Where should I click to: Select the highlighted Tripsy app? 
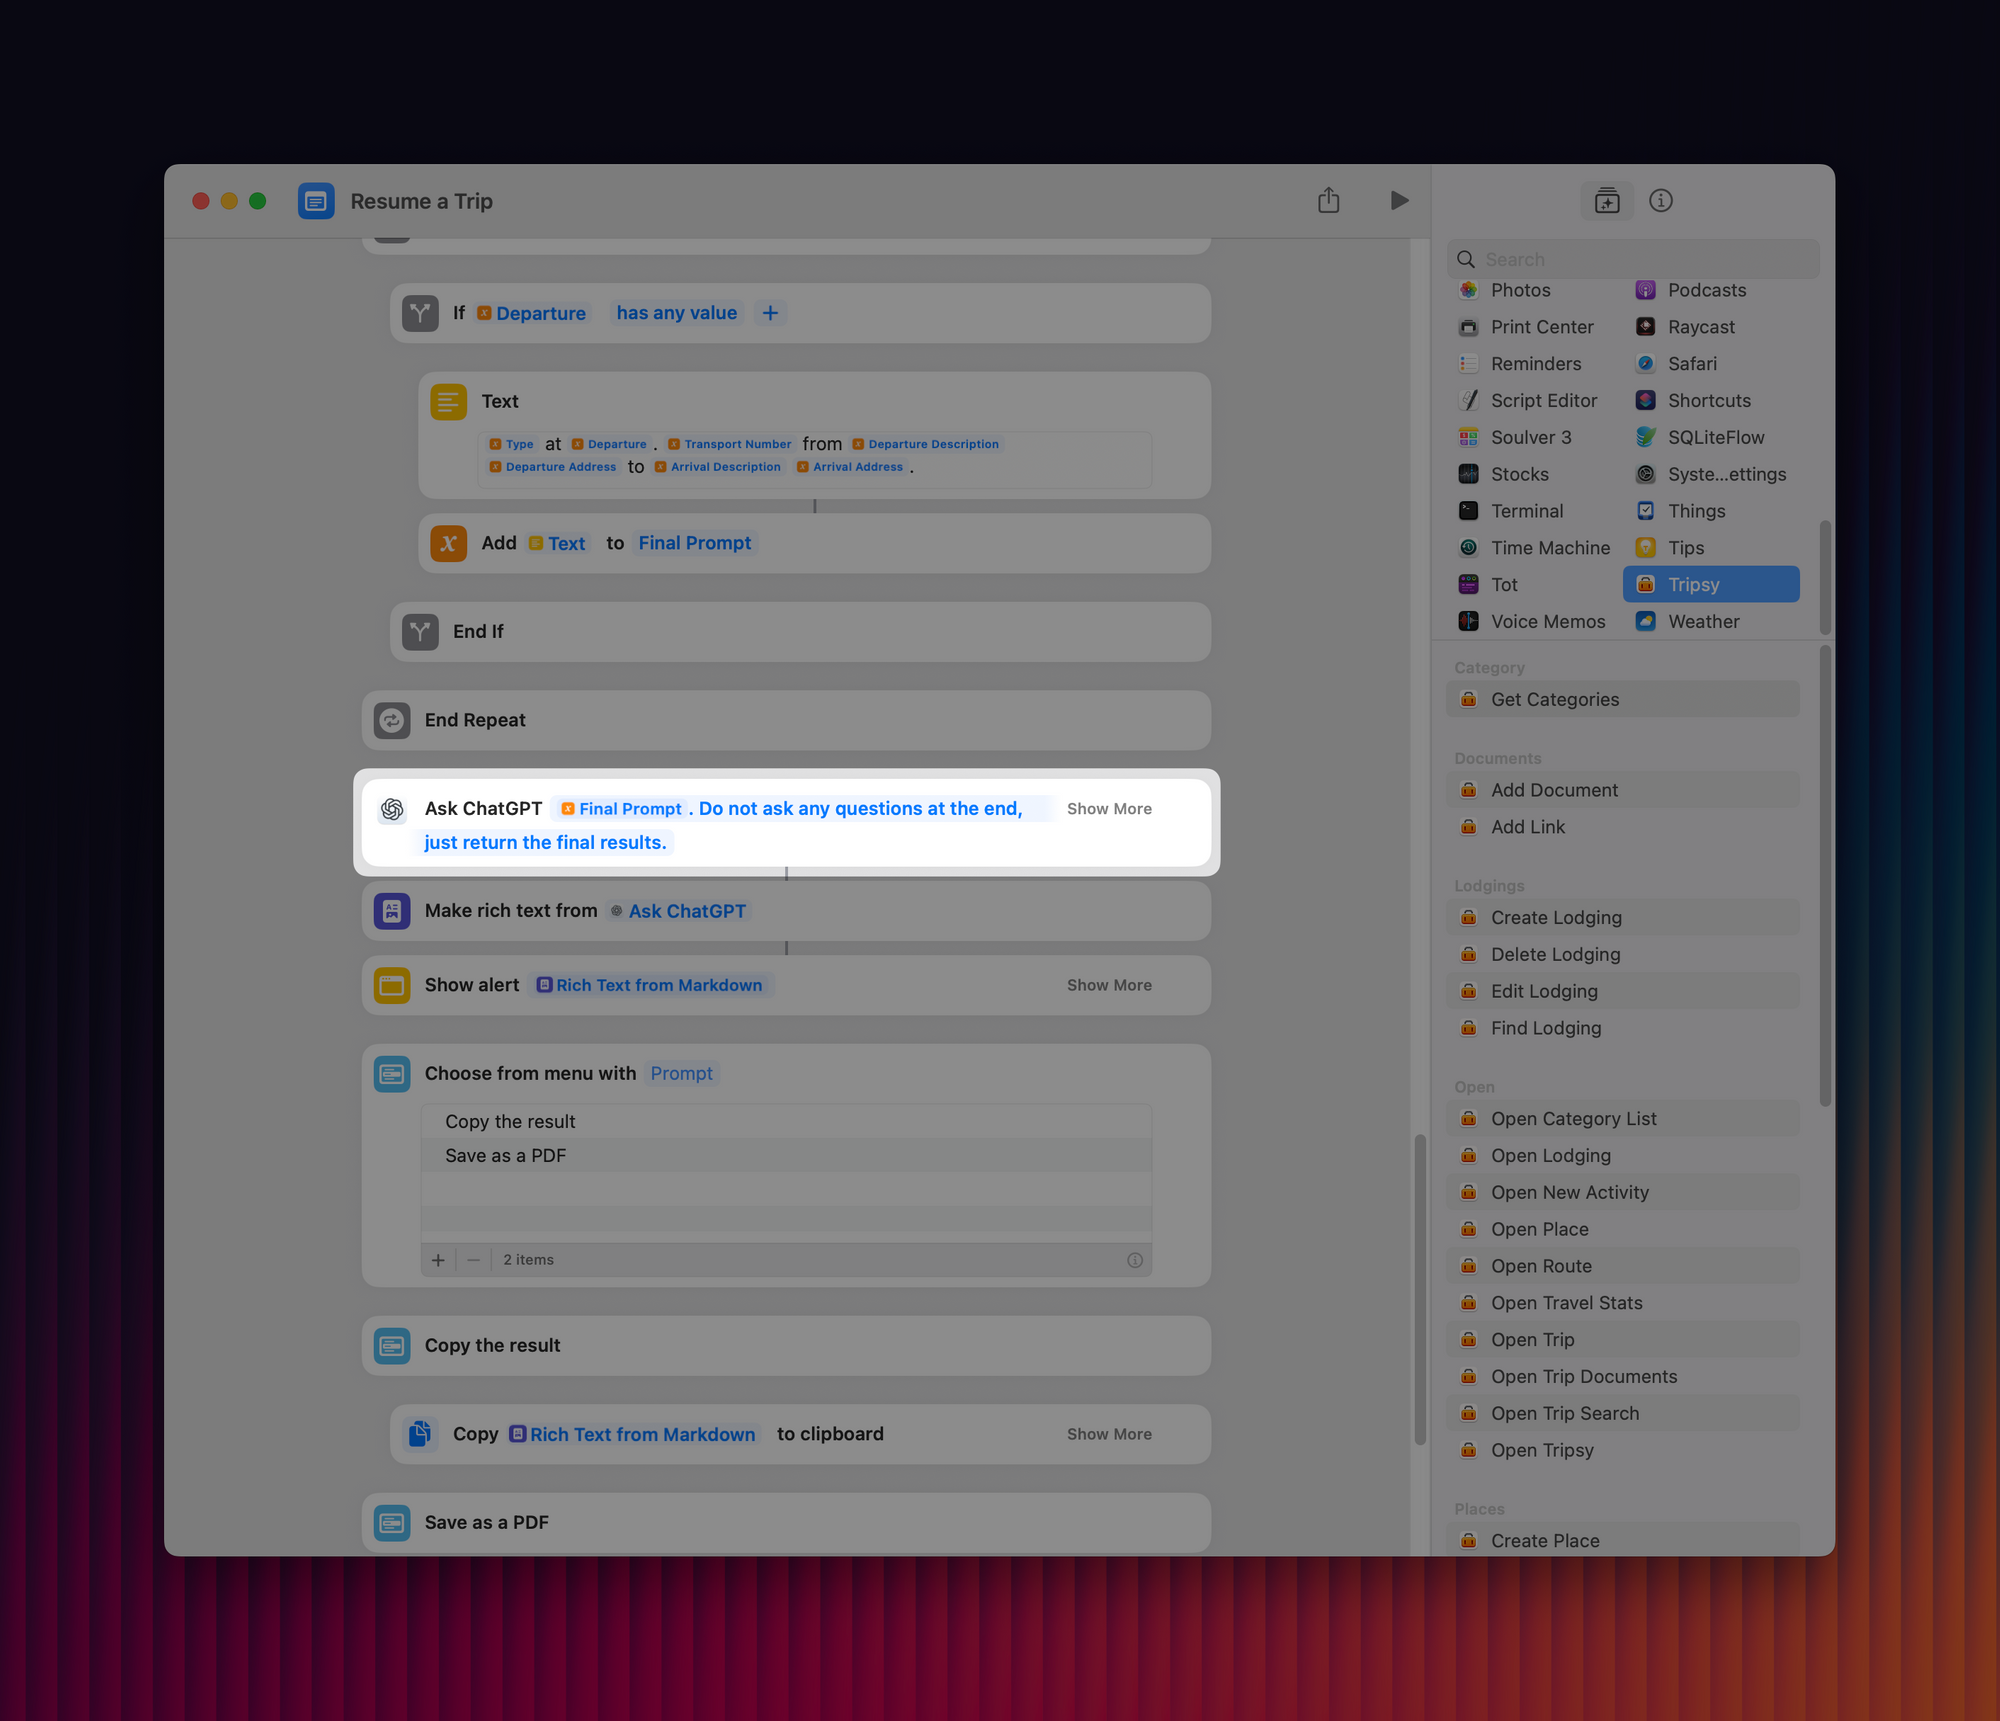pos(1711,585)
